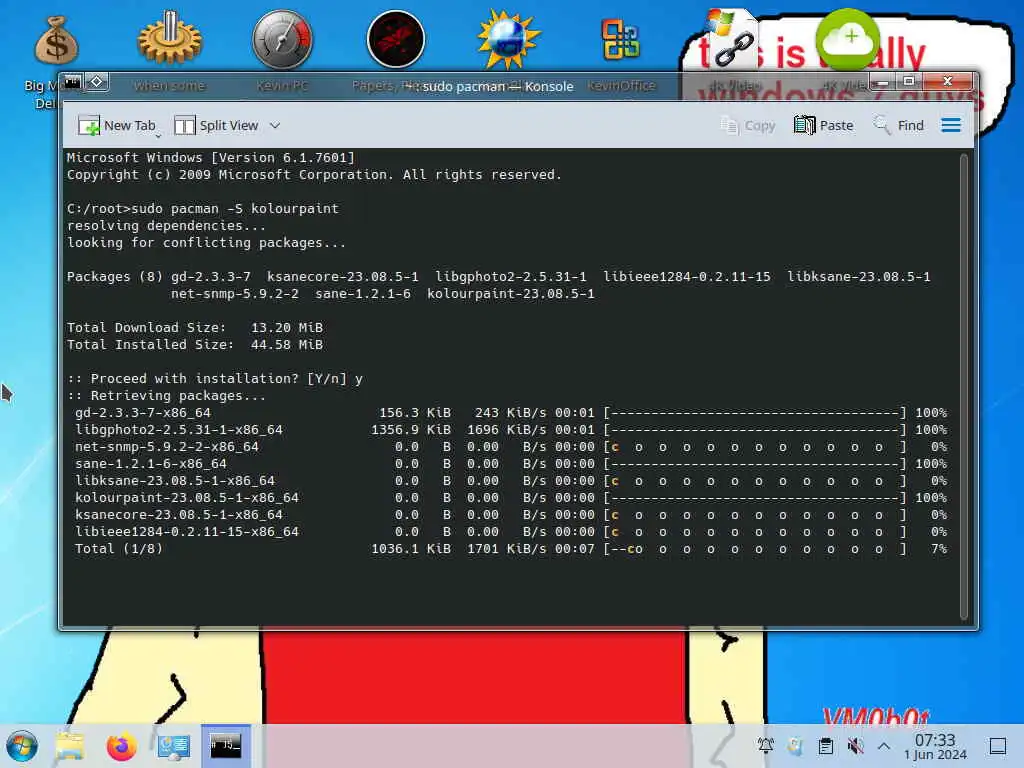
Task: Toggle the pin-on-all-desktops diamond title bar icon
Action: click(x=97, y=82)
